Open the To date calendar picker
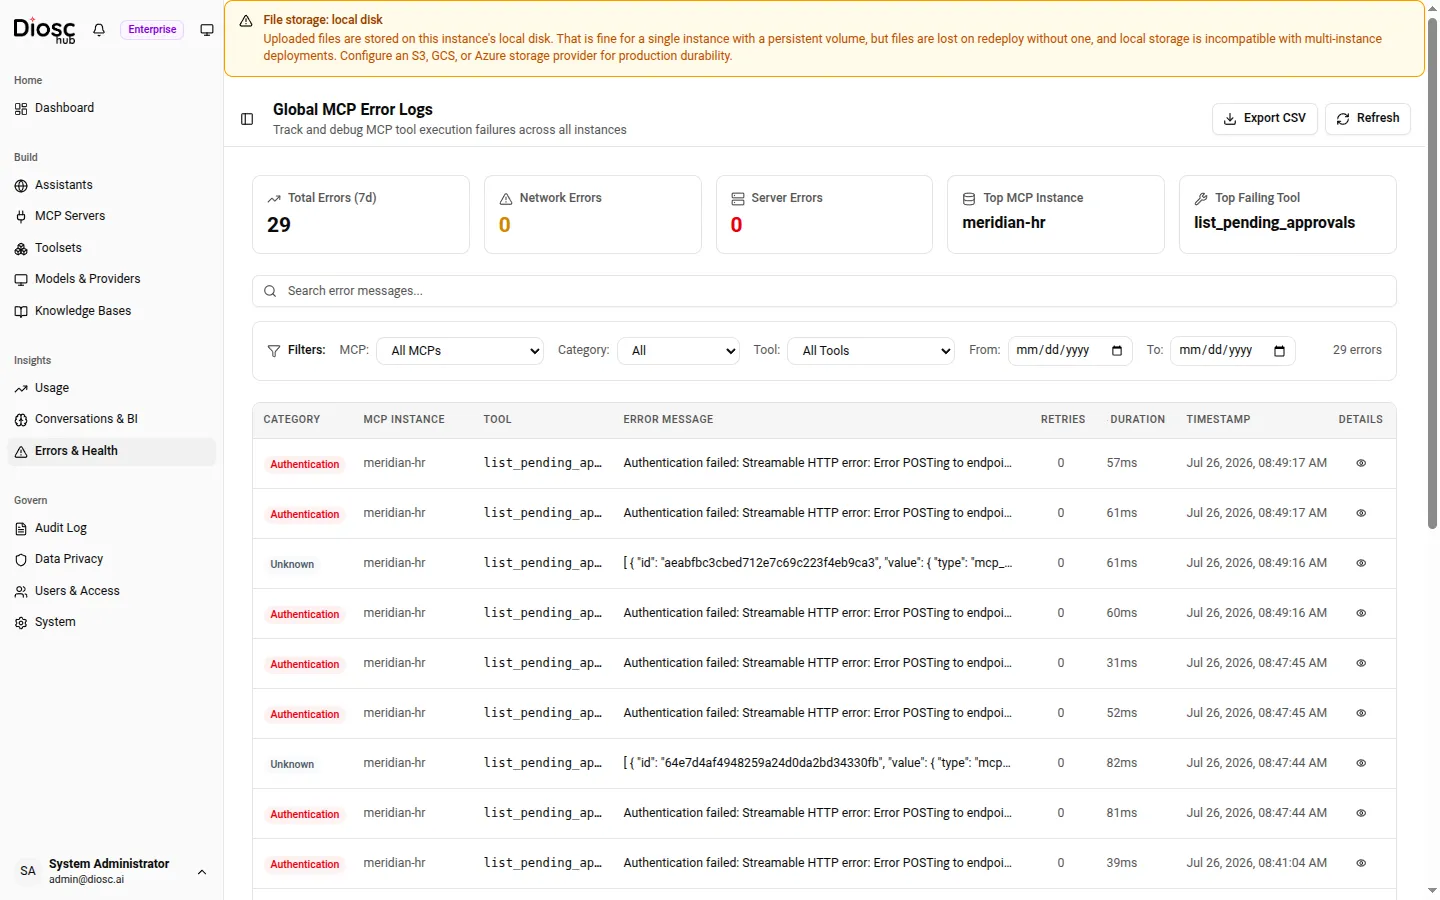Screen dimensions: 1440x900 click(1279, 350)
